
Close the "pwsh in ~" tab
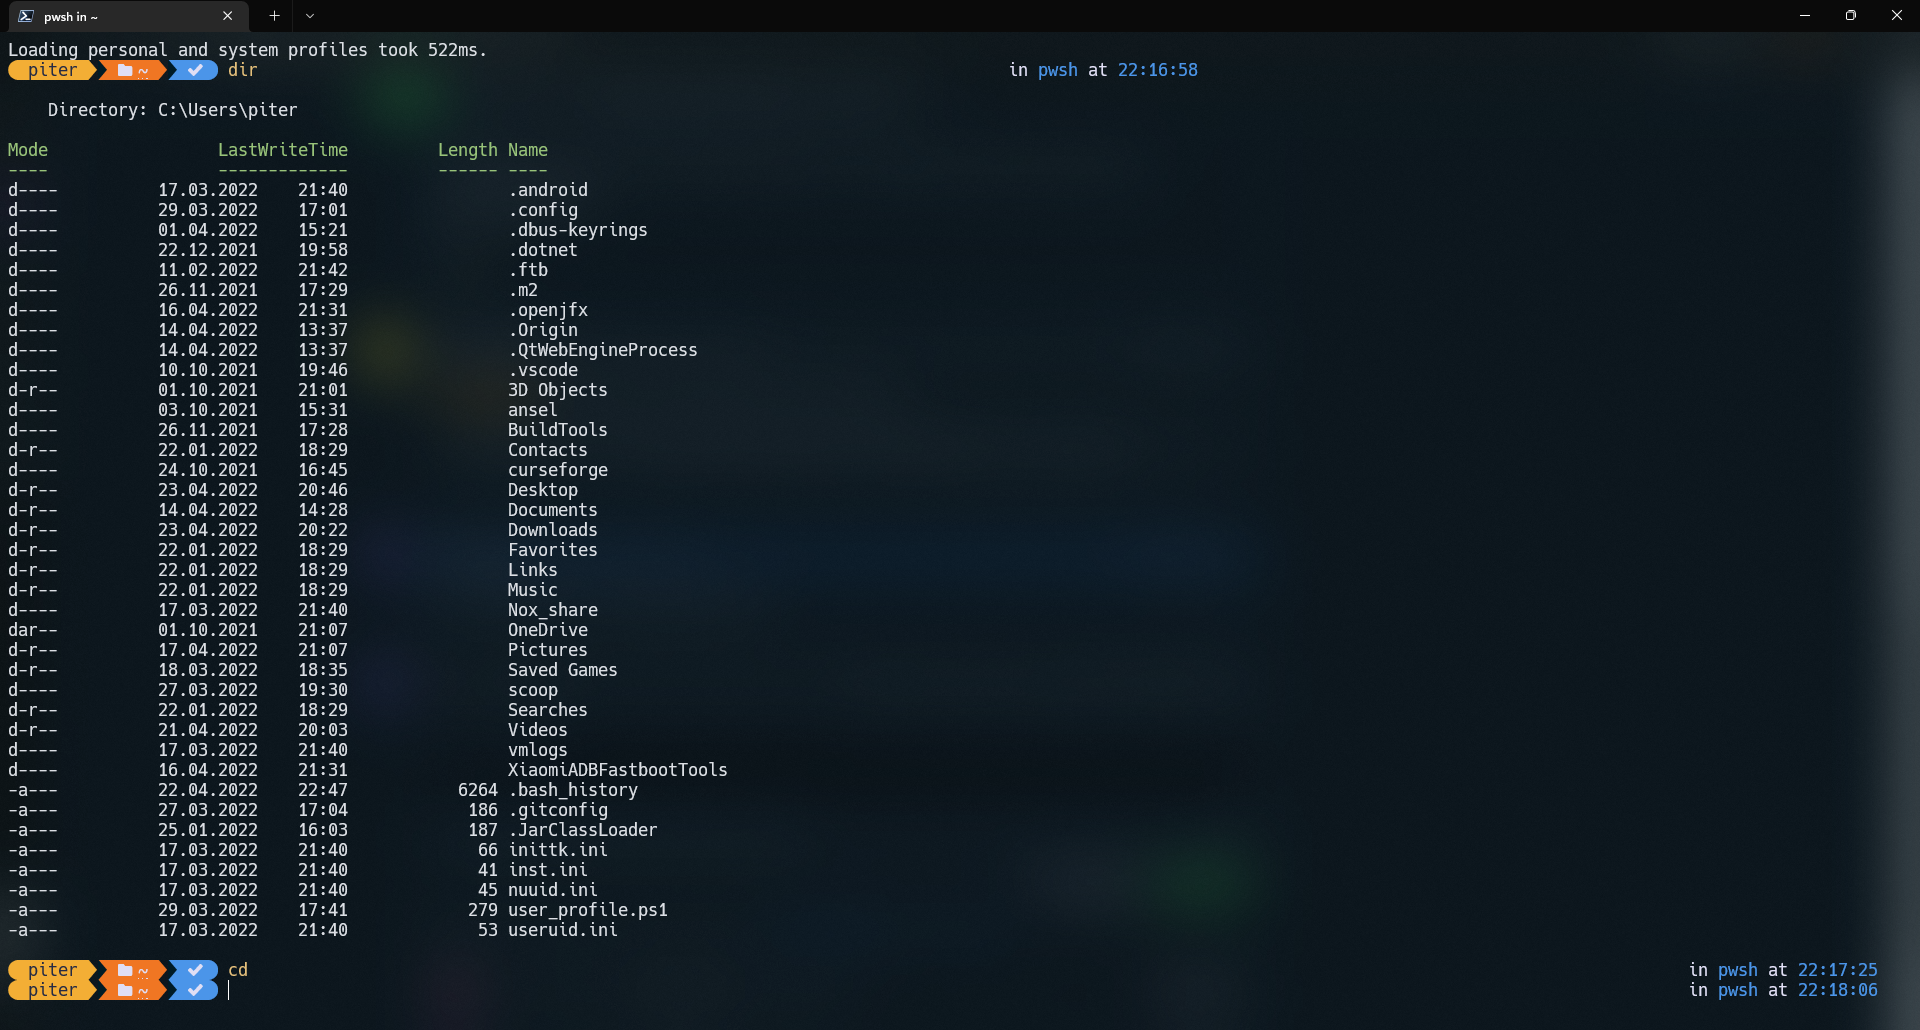(227, 16)
